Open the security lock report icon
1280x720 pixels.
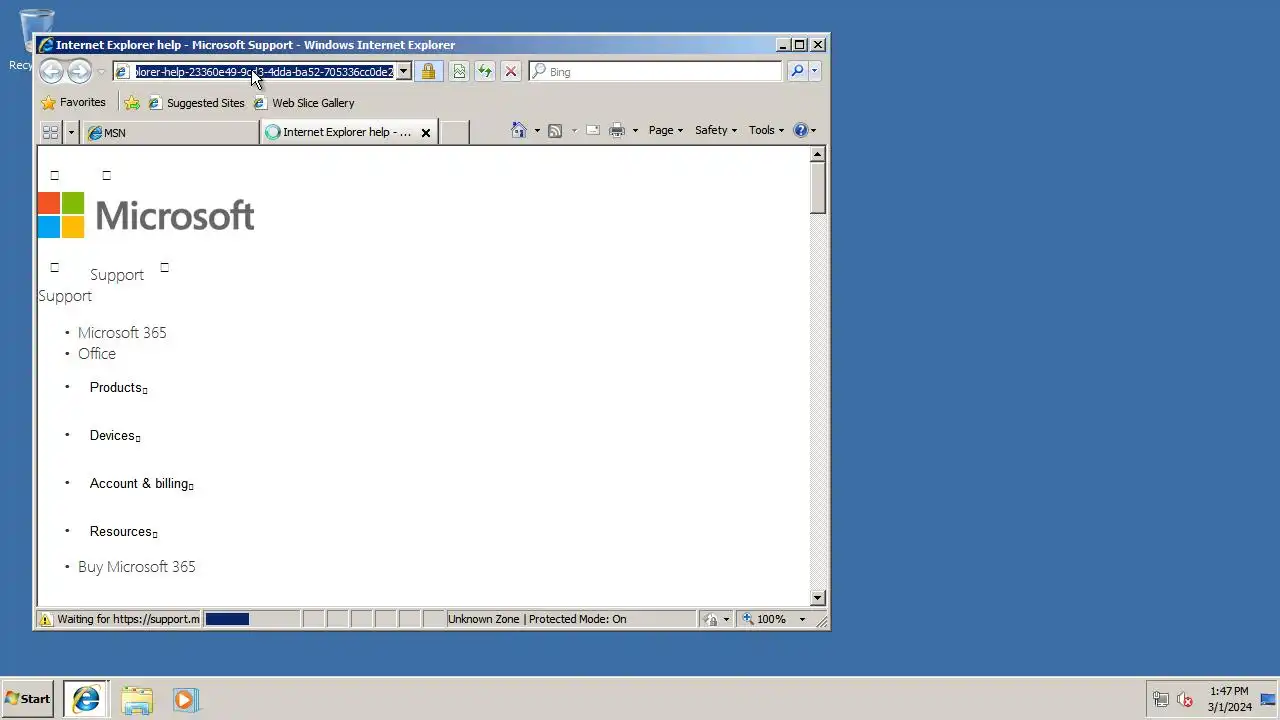[428, 71]
